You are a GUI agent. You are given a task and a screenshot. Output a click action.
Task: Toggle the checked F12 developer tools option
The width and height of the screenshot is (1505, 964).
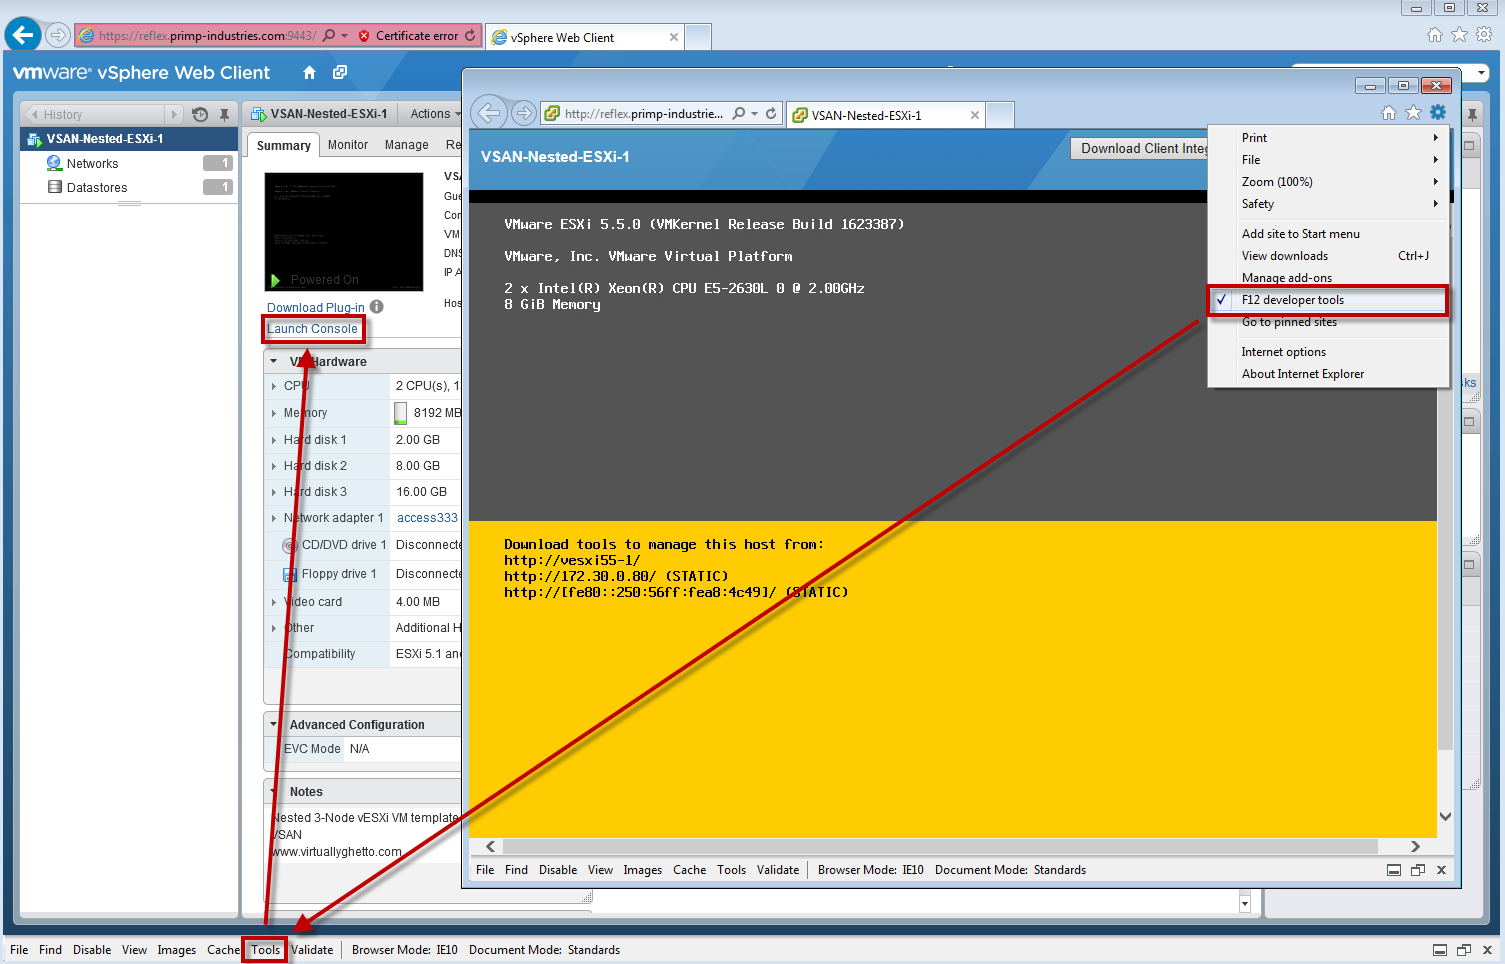(1292, 300)
